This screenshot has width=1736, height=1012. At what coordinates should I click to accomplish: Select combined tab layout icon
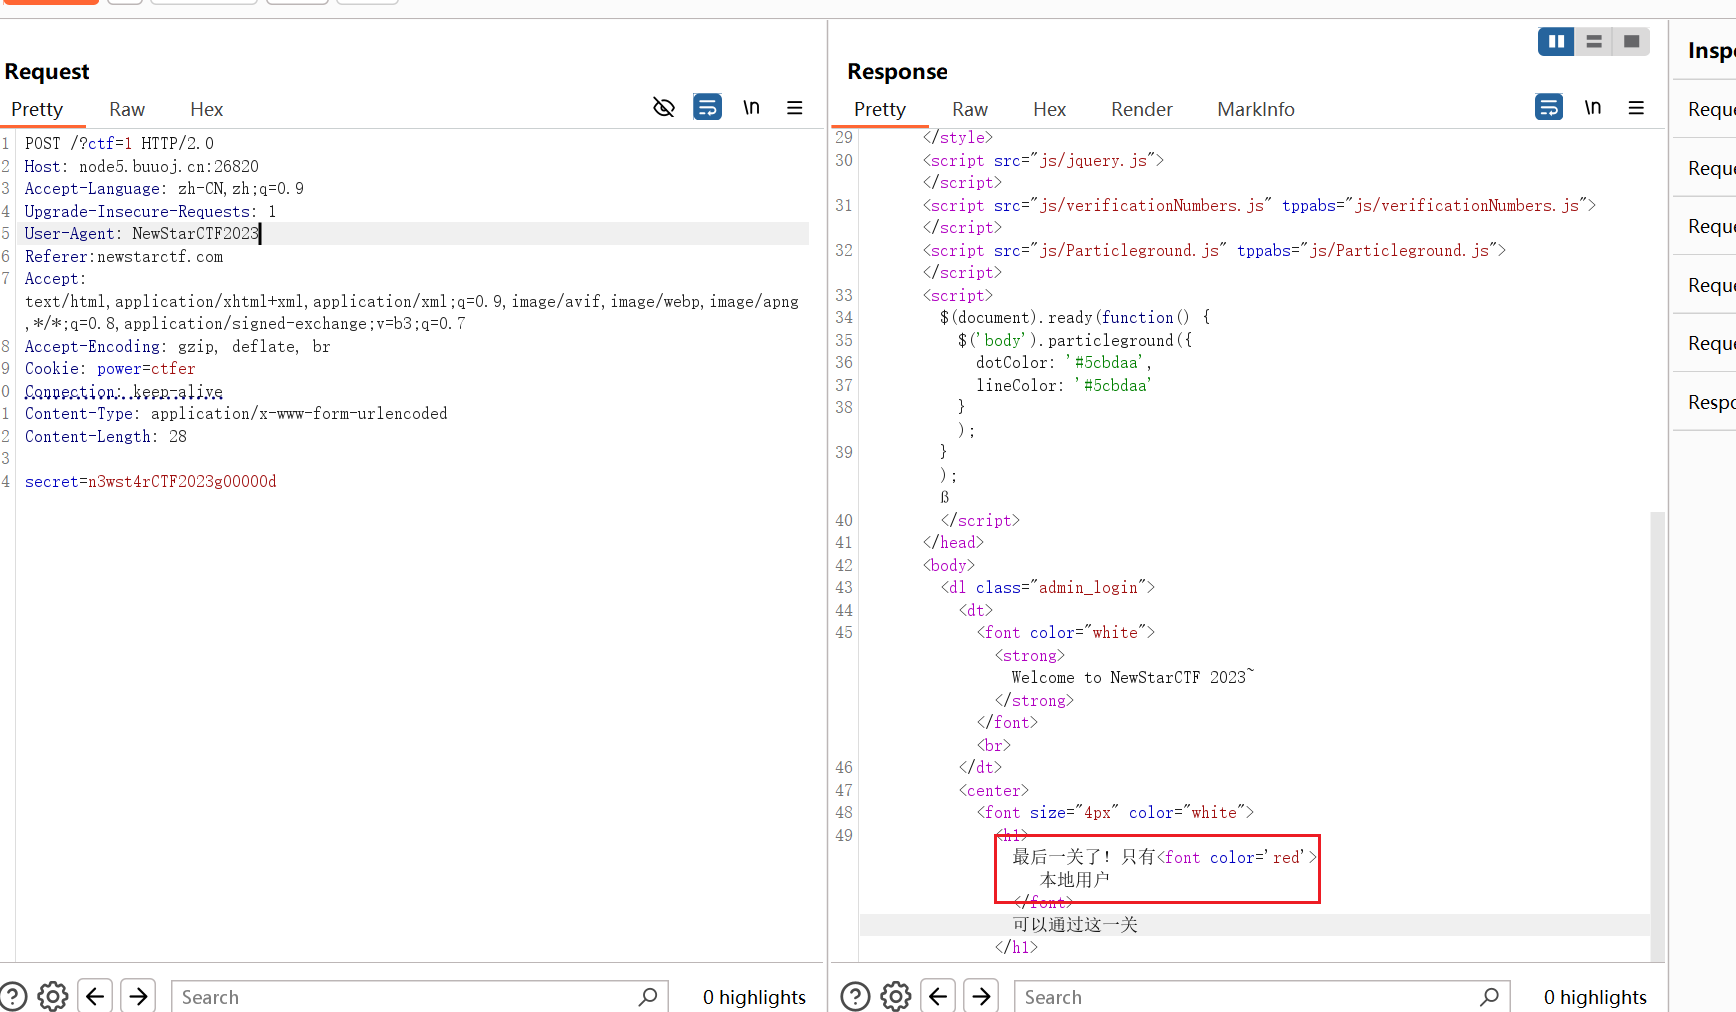tap(1631, 41)
